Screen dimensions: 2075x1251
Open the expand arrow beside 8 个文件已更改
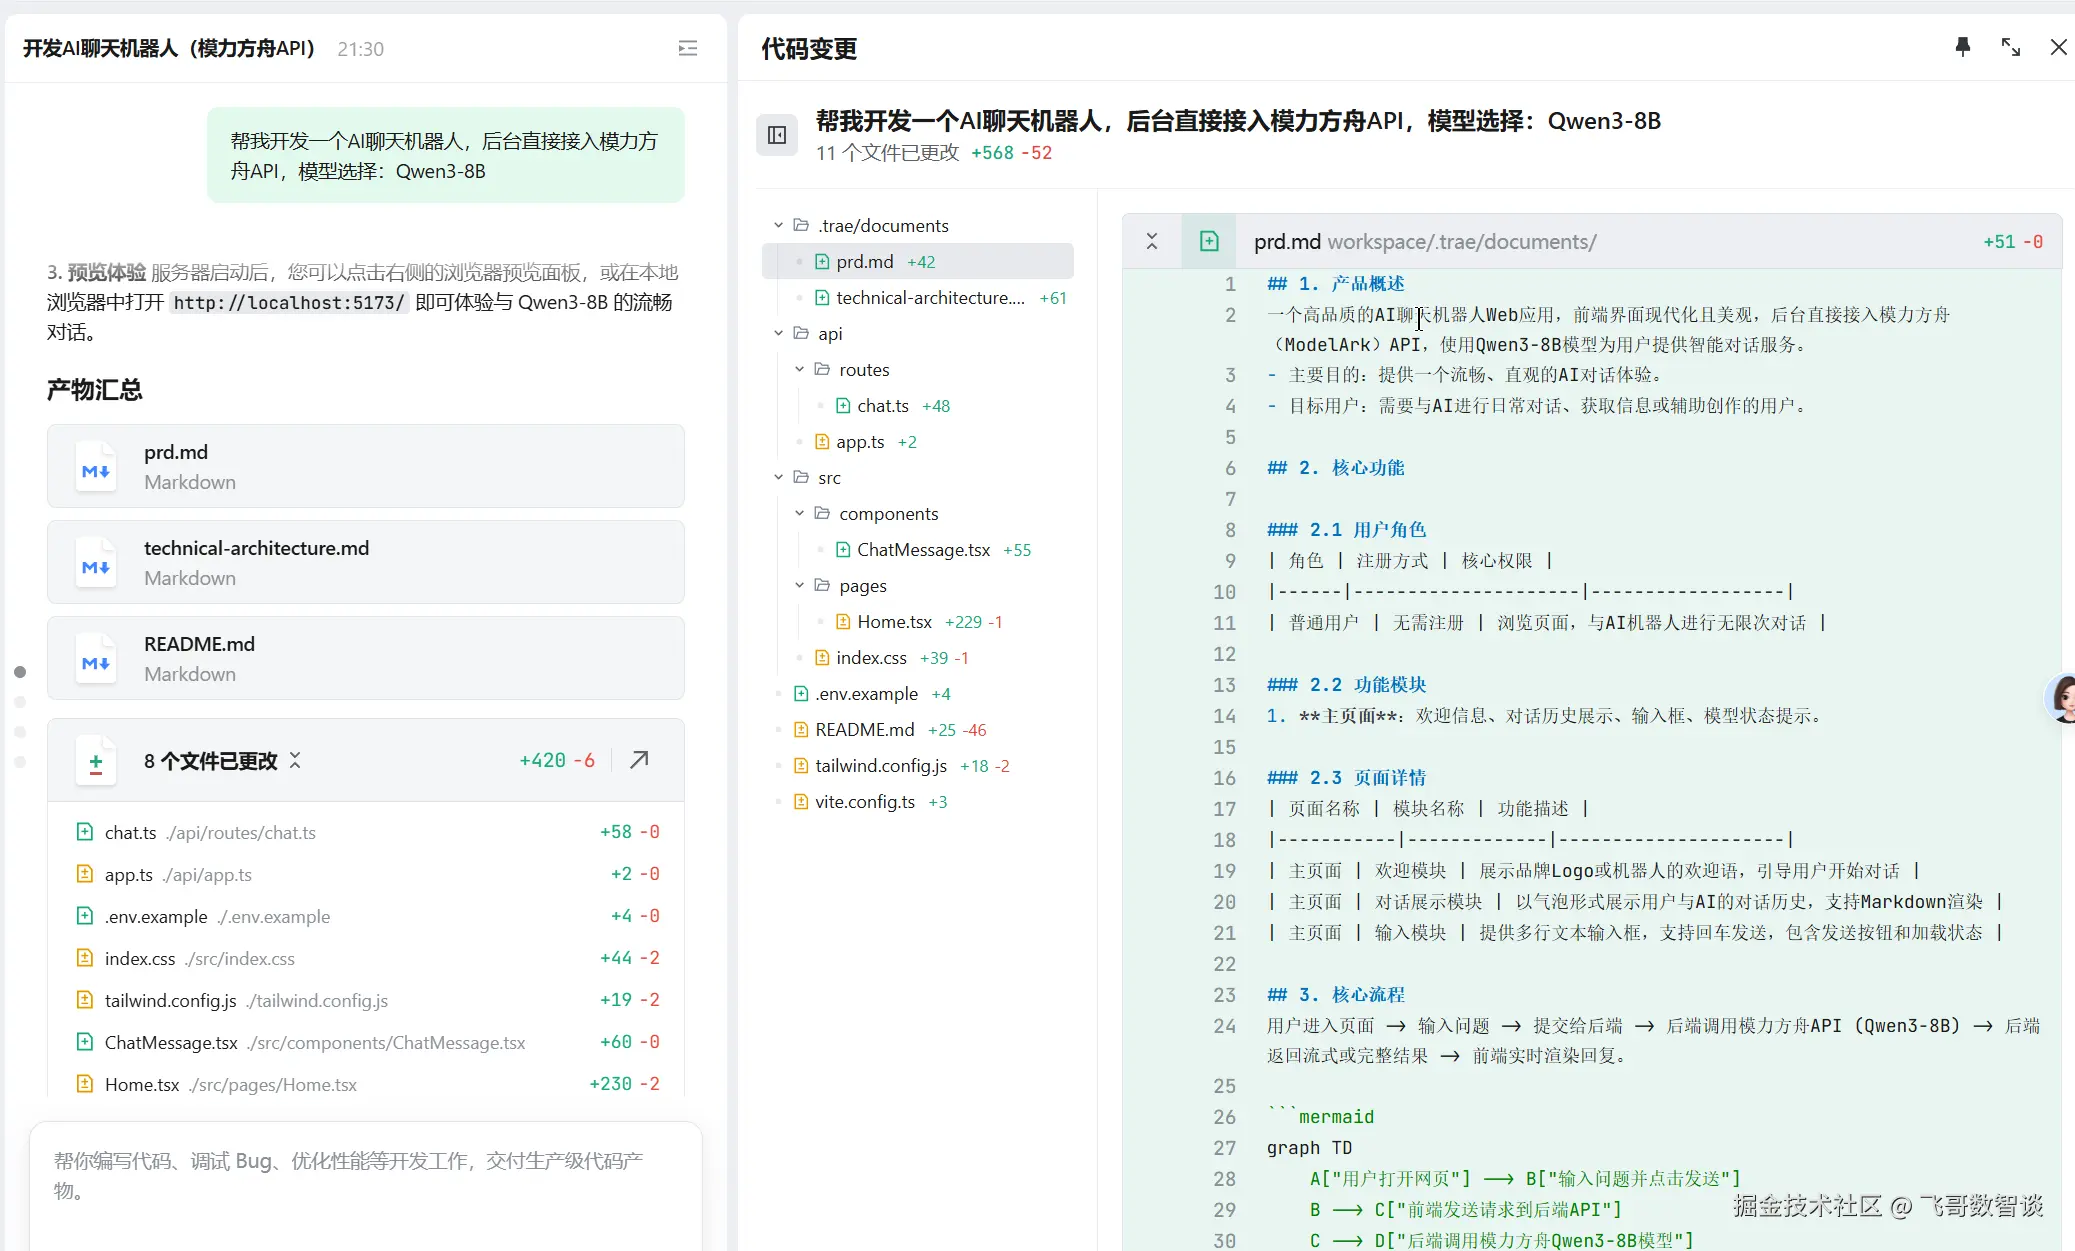point(638,760)
